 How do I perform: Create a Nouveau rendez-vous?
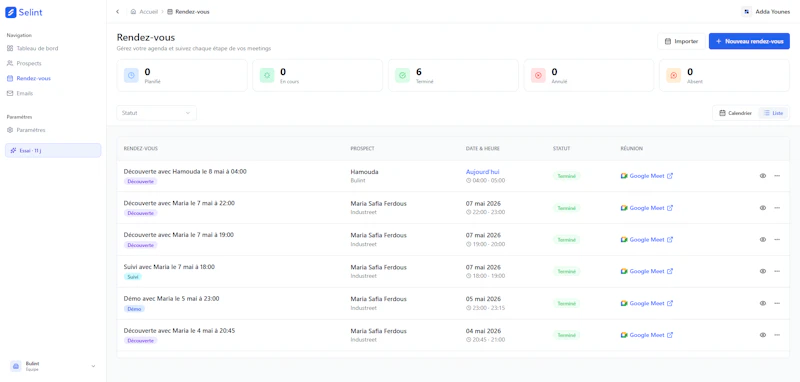(749, 41)
